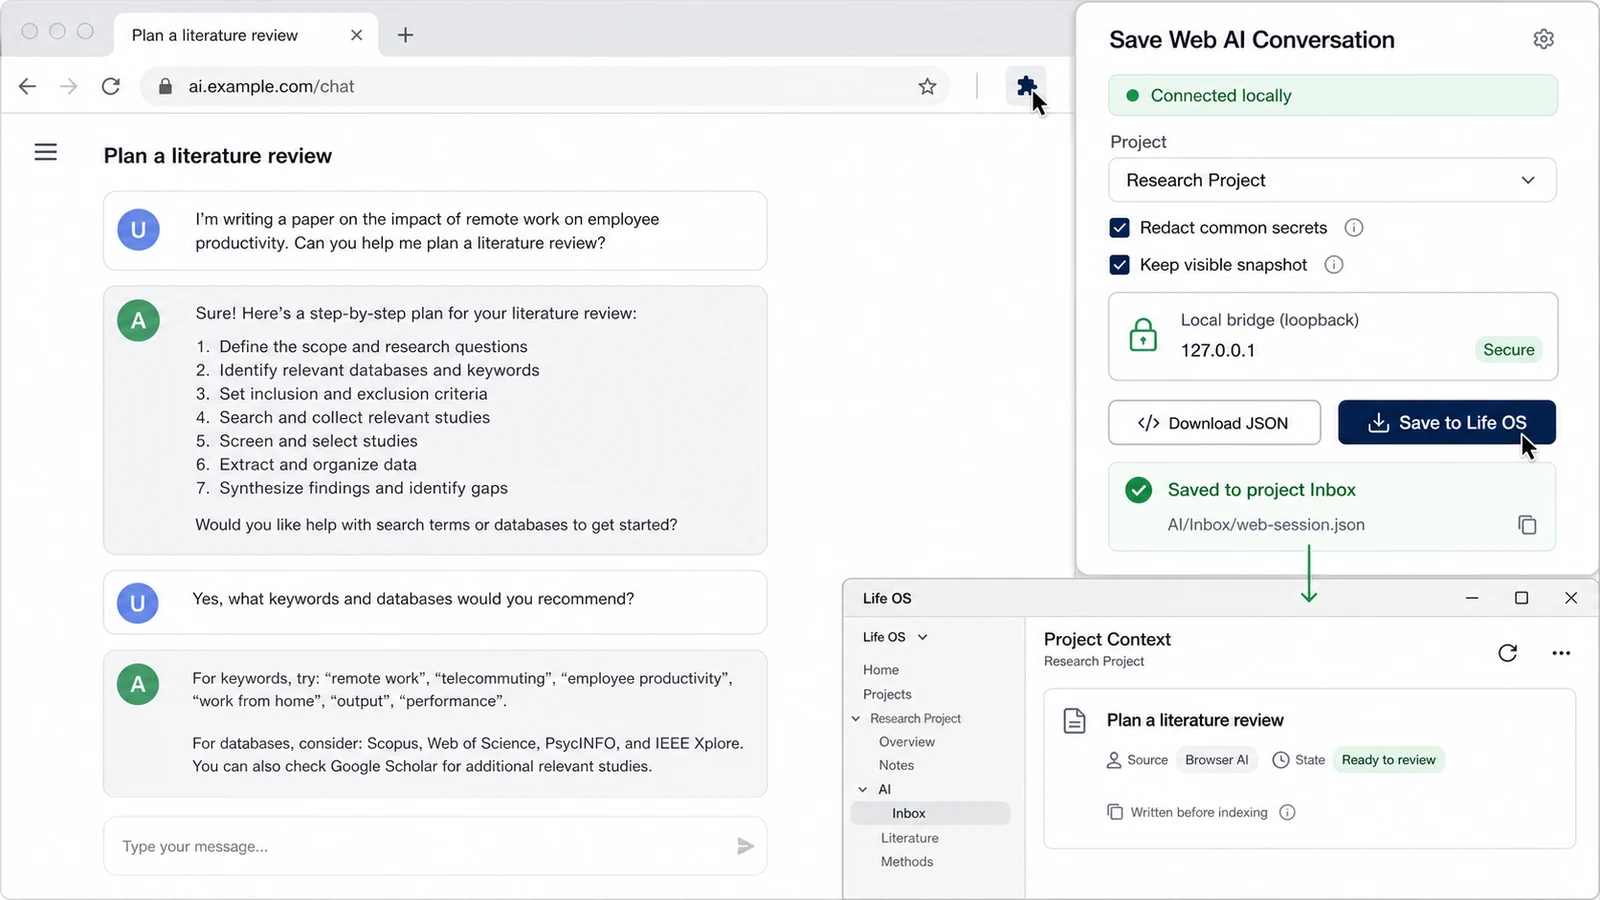This screenshot has height=900, width=1600.
Task: Show info for Written before indexing
Action: pyautogui.click(x=1287, y=812)
